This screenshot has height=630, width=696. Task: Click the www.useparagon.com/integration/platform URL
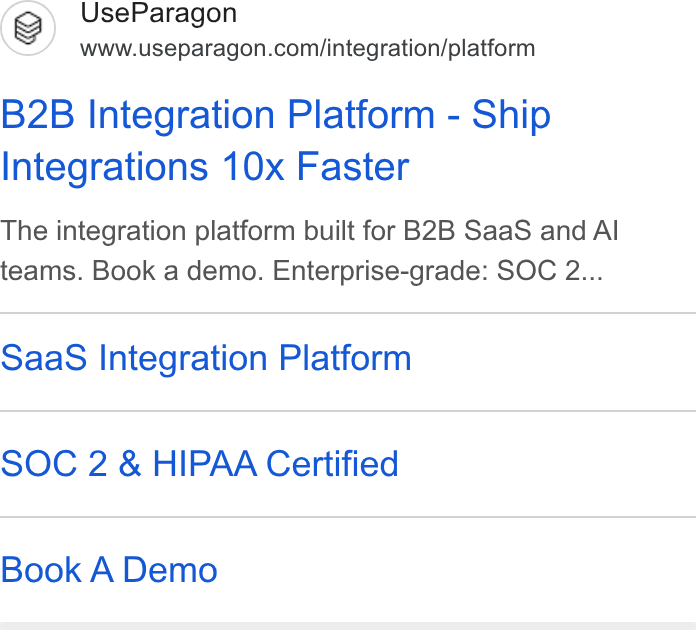tap(308, 48)
